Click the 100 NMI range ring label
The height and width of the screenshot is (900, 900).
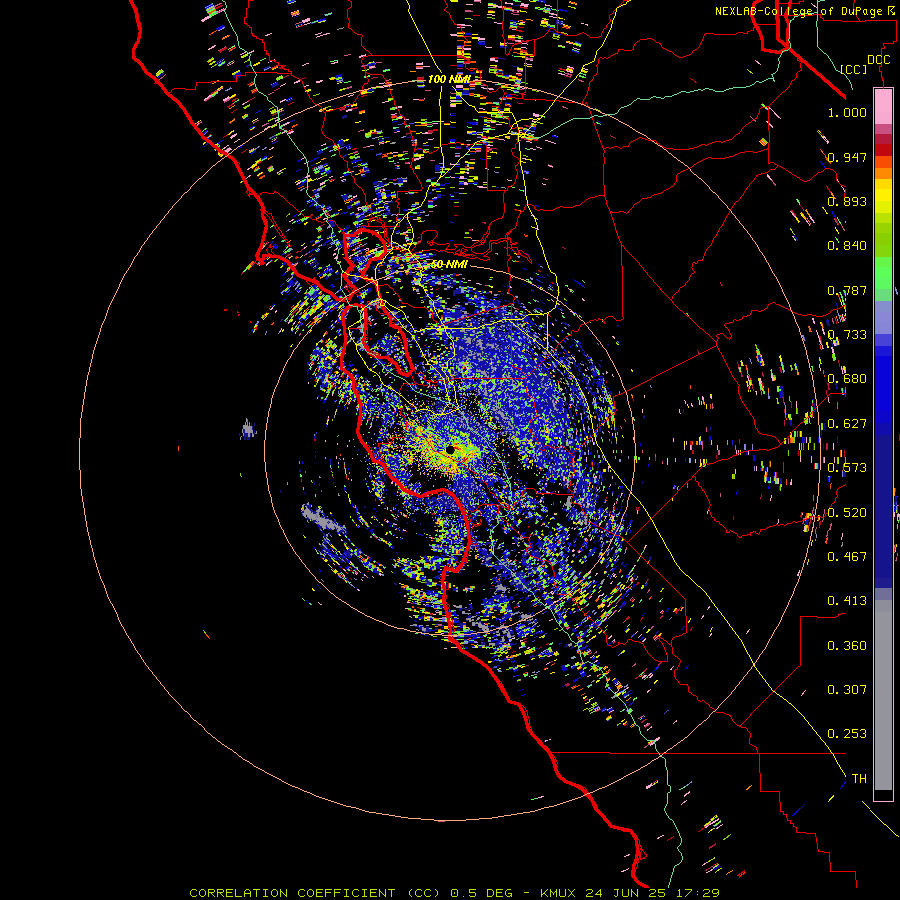click(449, 79)
